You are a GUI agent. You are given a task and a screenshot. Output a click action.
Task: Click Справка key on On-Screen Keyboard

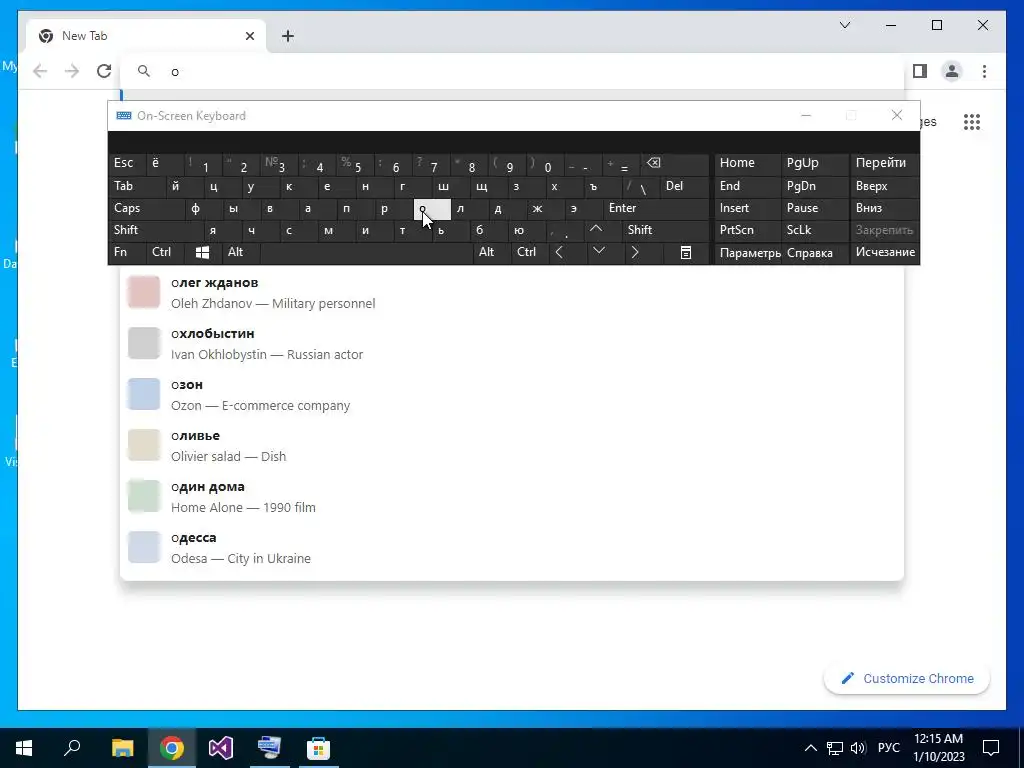coord(816,253)
